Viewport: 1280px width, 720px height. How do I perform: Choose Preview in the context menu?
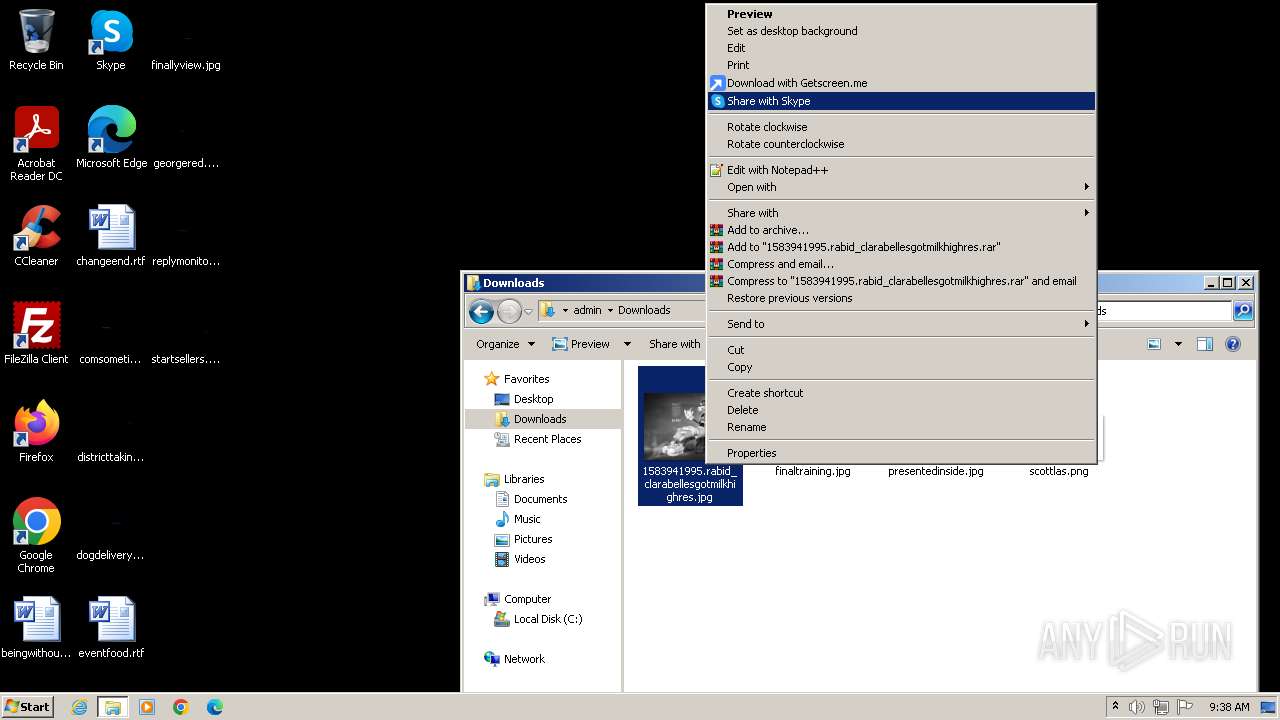tap(902, 14)
